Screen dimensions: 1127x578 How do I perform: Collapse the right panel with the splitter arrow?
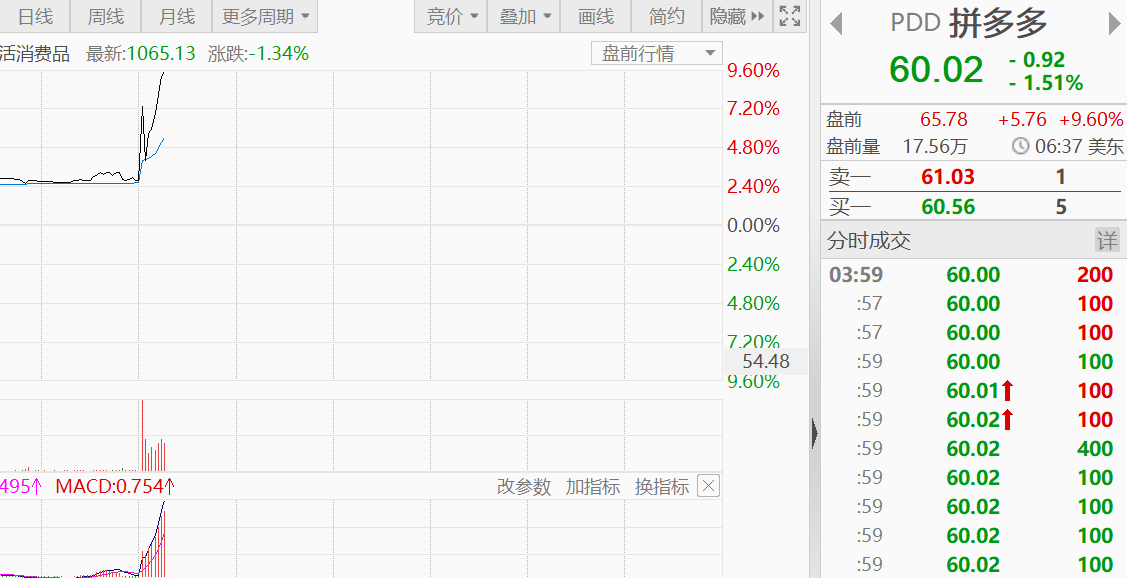[x=814, y=434]
